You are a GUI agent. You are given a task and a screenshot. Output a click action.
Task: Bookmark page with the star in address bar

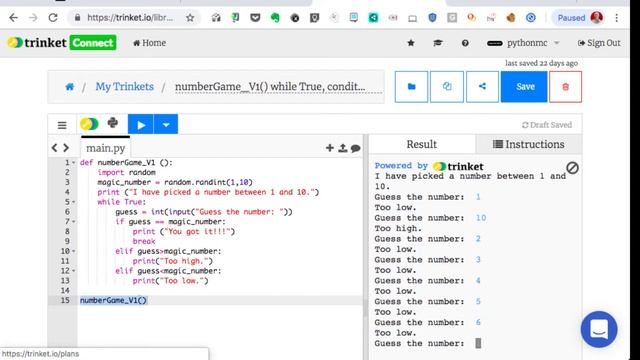click(x=190, y=18)
